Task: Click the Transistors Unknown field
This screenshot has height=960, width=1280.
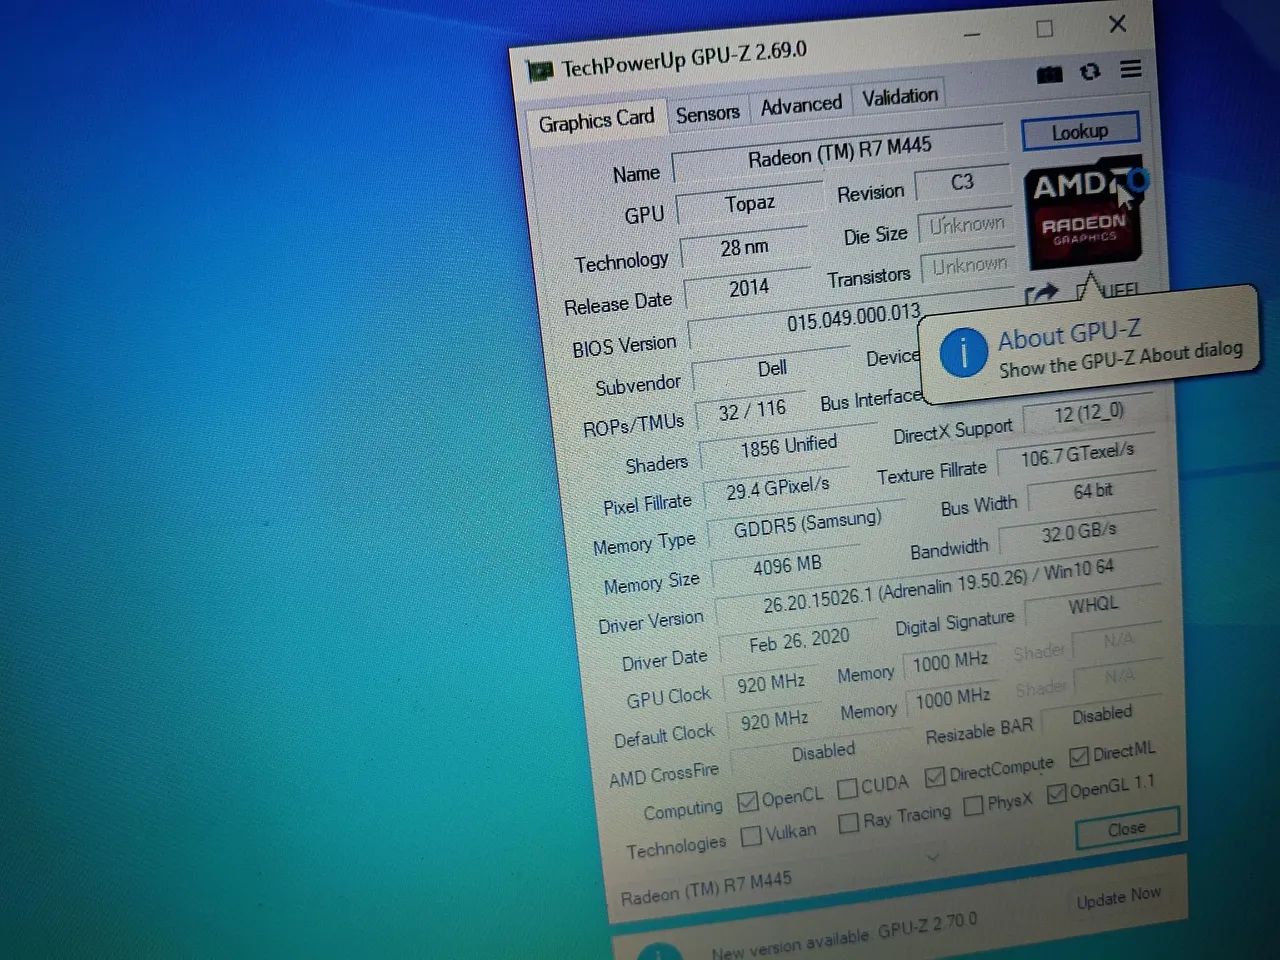Action: (969, 266)
